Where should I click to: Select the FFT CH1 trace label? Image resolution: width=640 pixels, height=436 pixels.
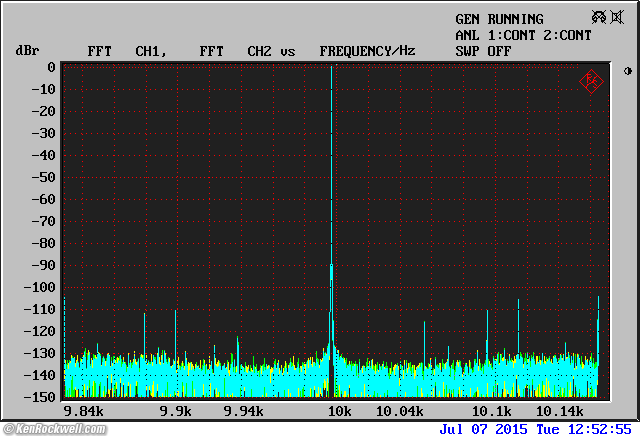(x=124, y=50)
